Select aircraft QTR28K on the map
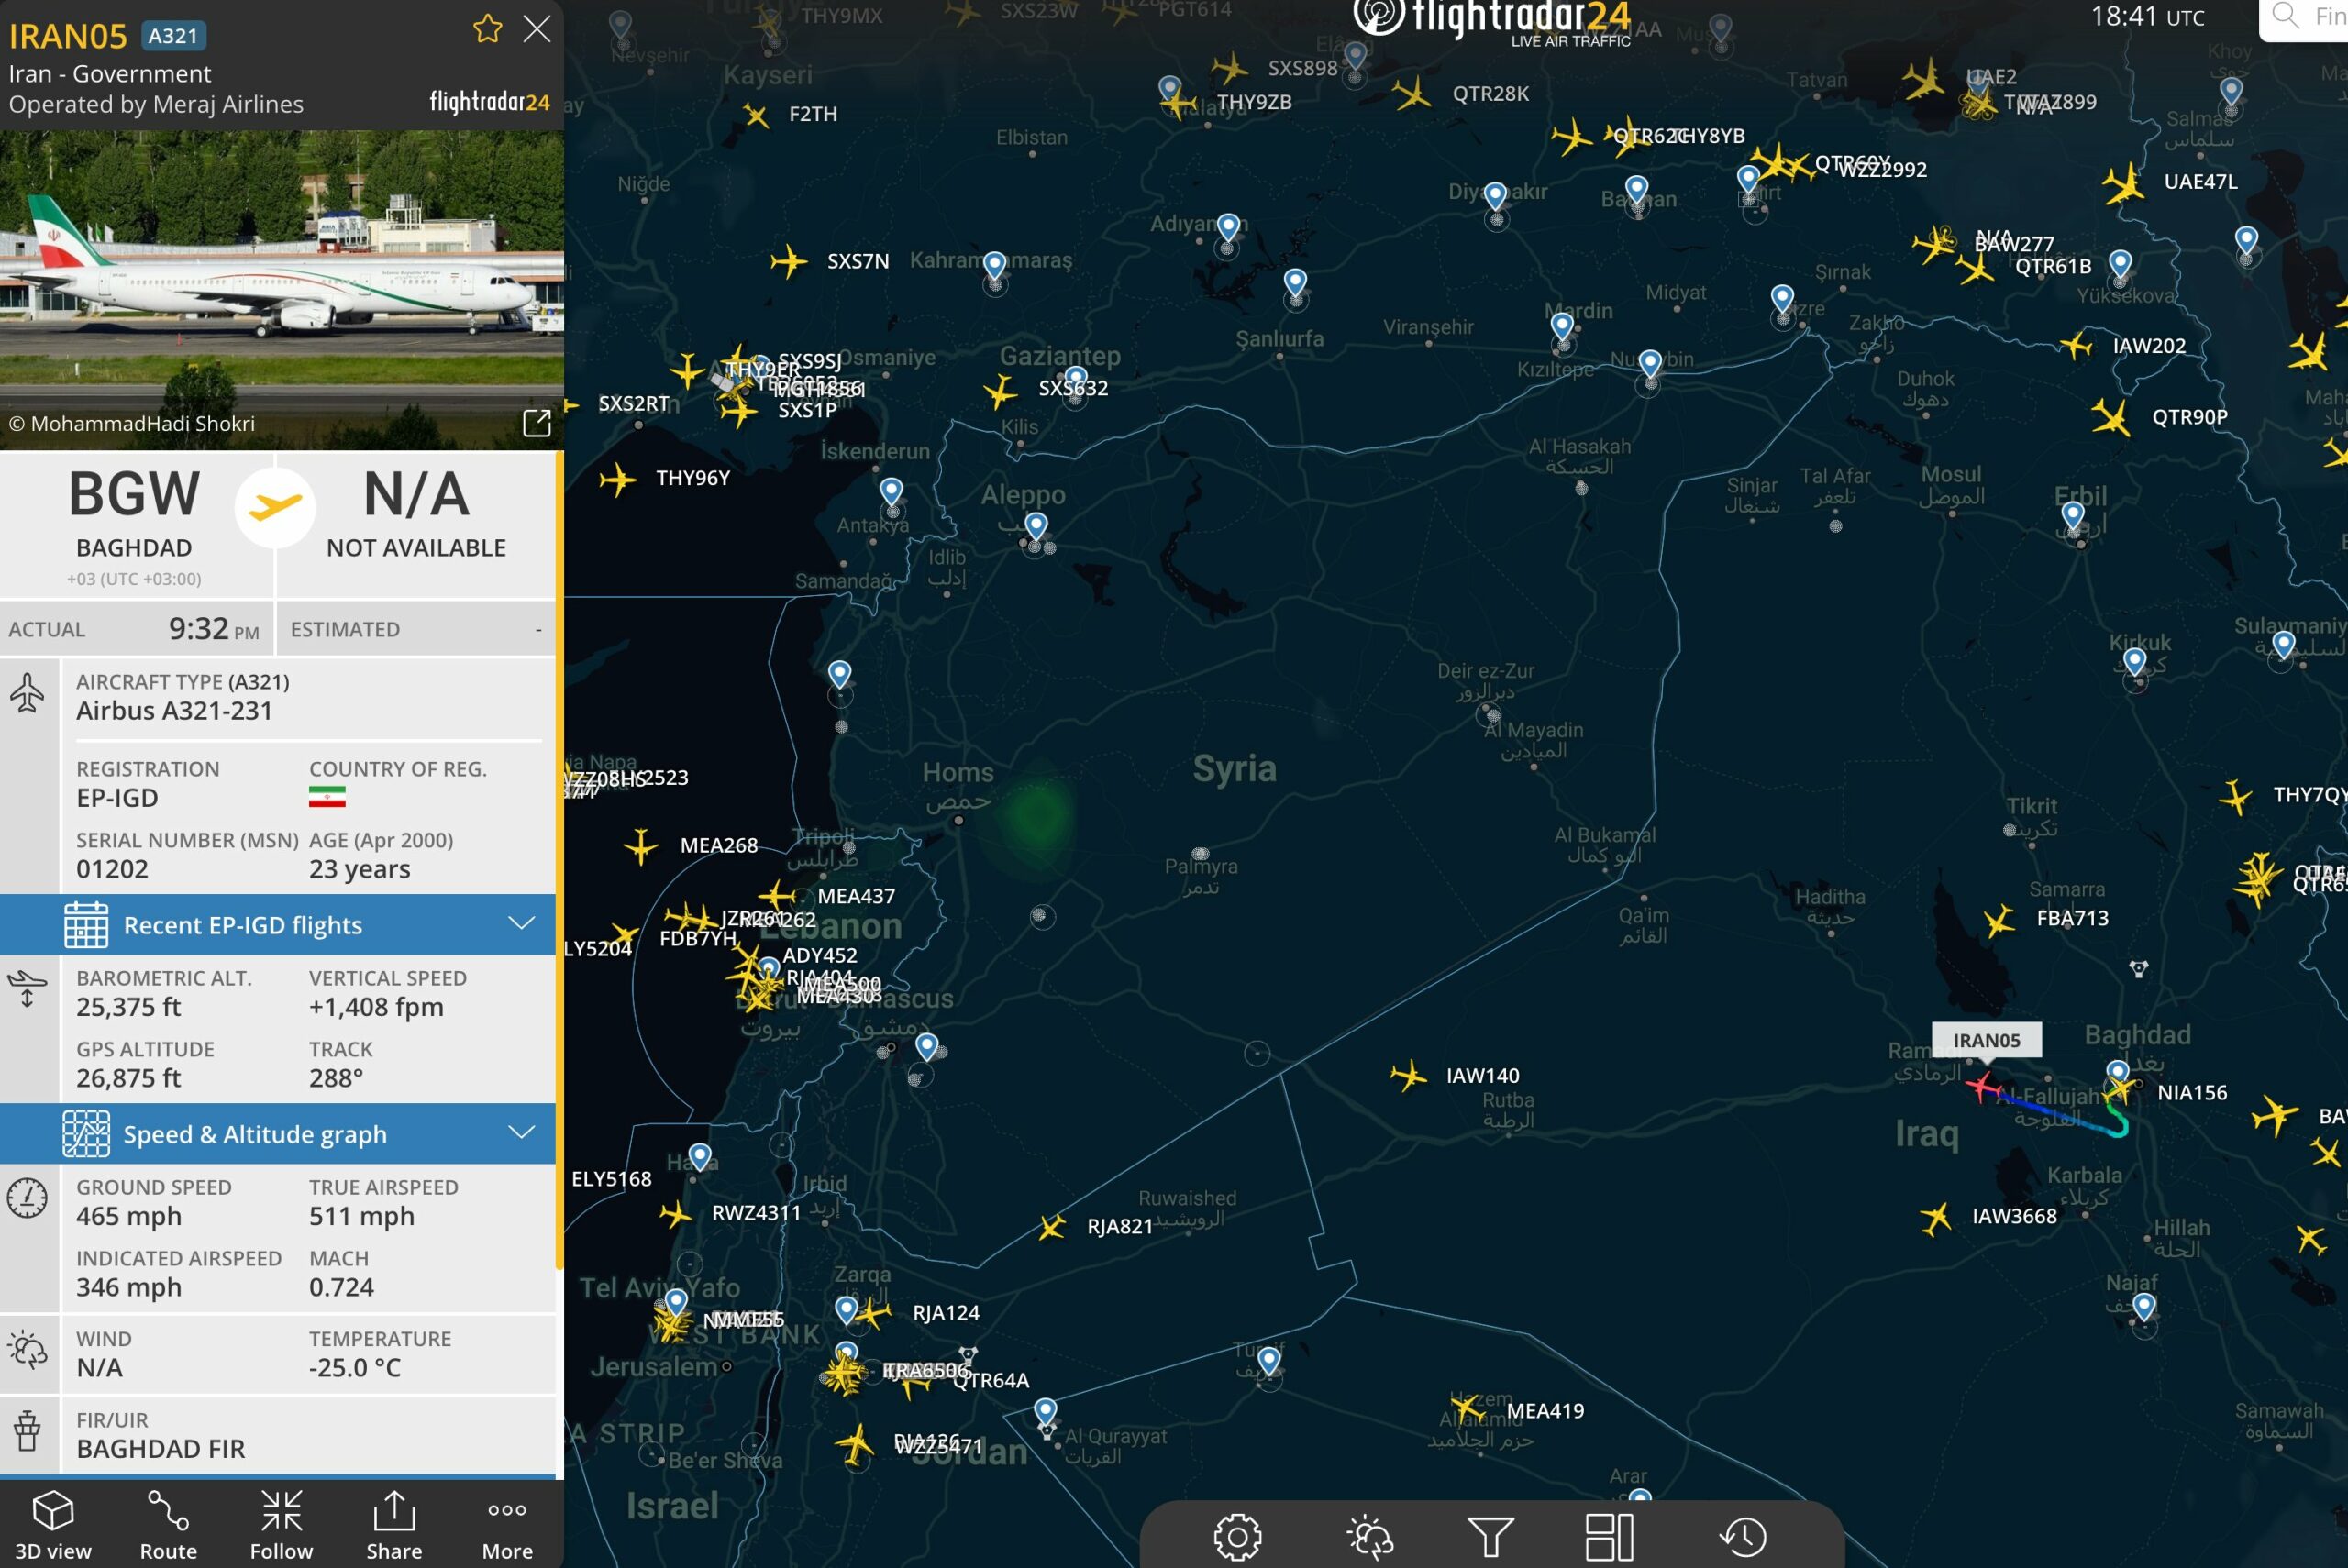This screenshot has width=2348, height=1568. tap(1412, 95)
